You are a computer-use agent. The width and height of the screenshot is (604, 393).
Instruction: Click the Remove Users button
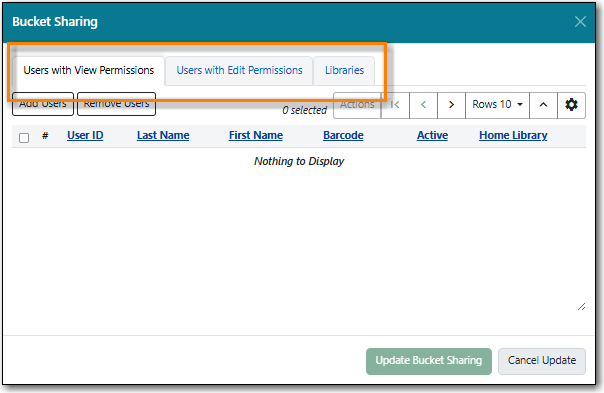coord(116,104)
